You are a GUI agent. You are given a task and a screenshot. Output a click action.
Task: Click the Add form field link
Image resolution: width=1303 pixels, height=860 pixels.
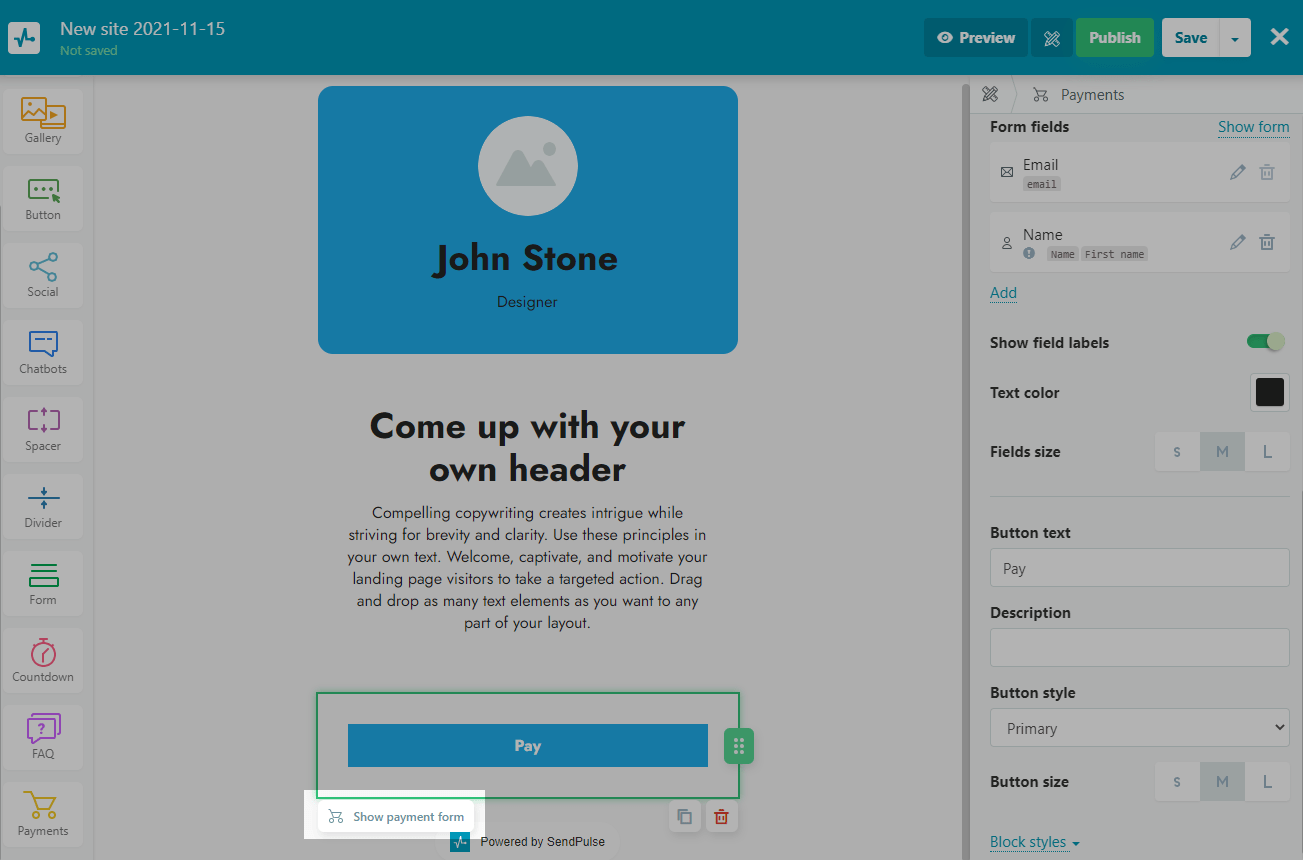click(1003, 293)
